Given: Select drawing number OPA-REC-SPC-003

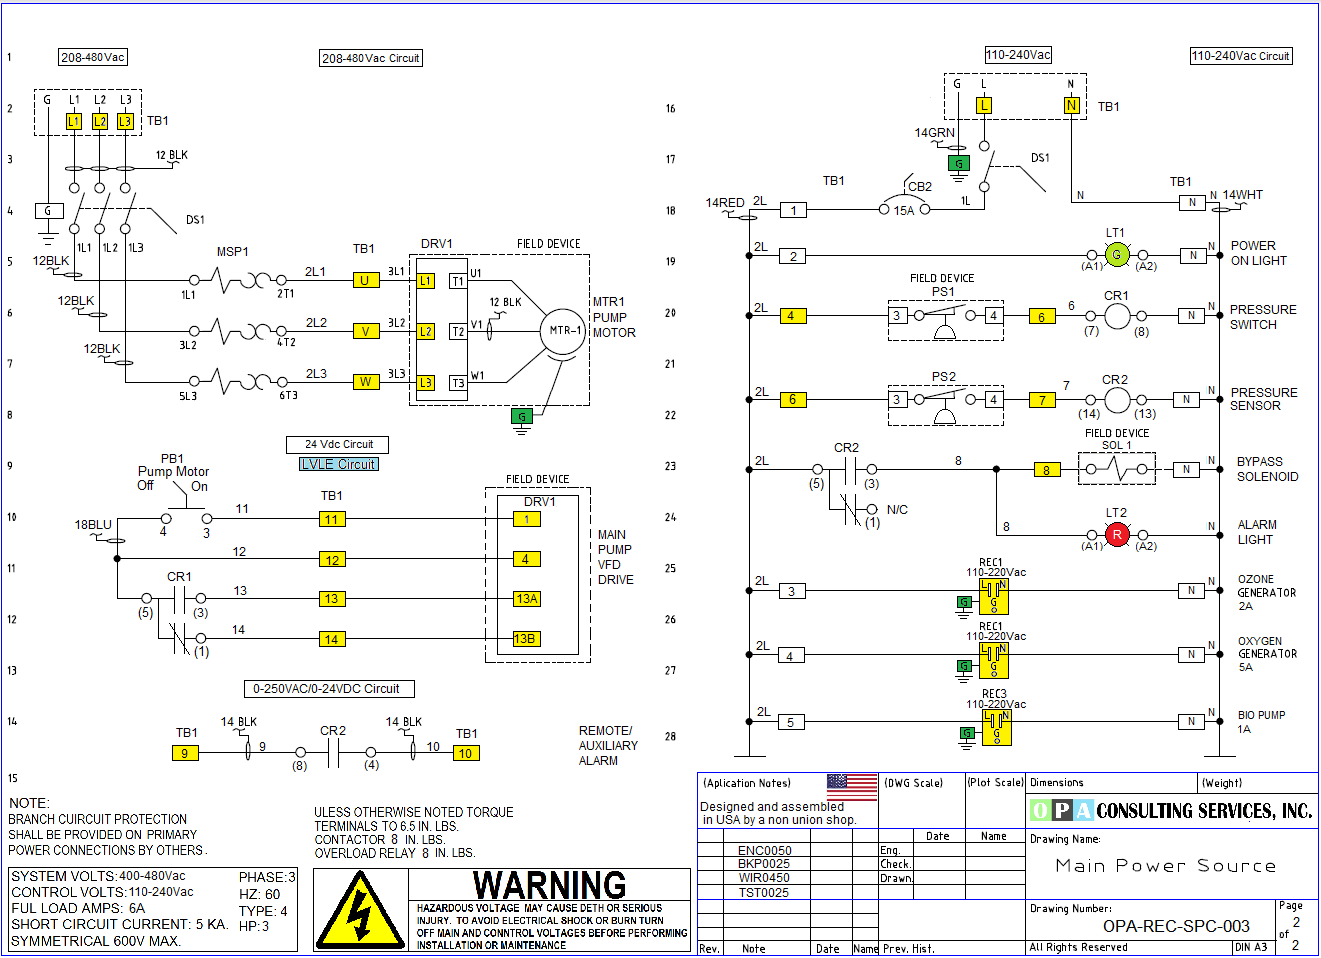Looking at the screenshot, I should [1176, 926].
